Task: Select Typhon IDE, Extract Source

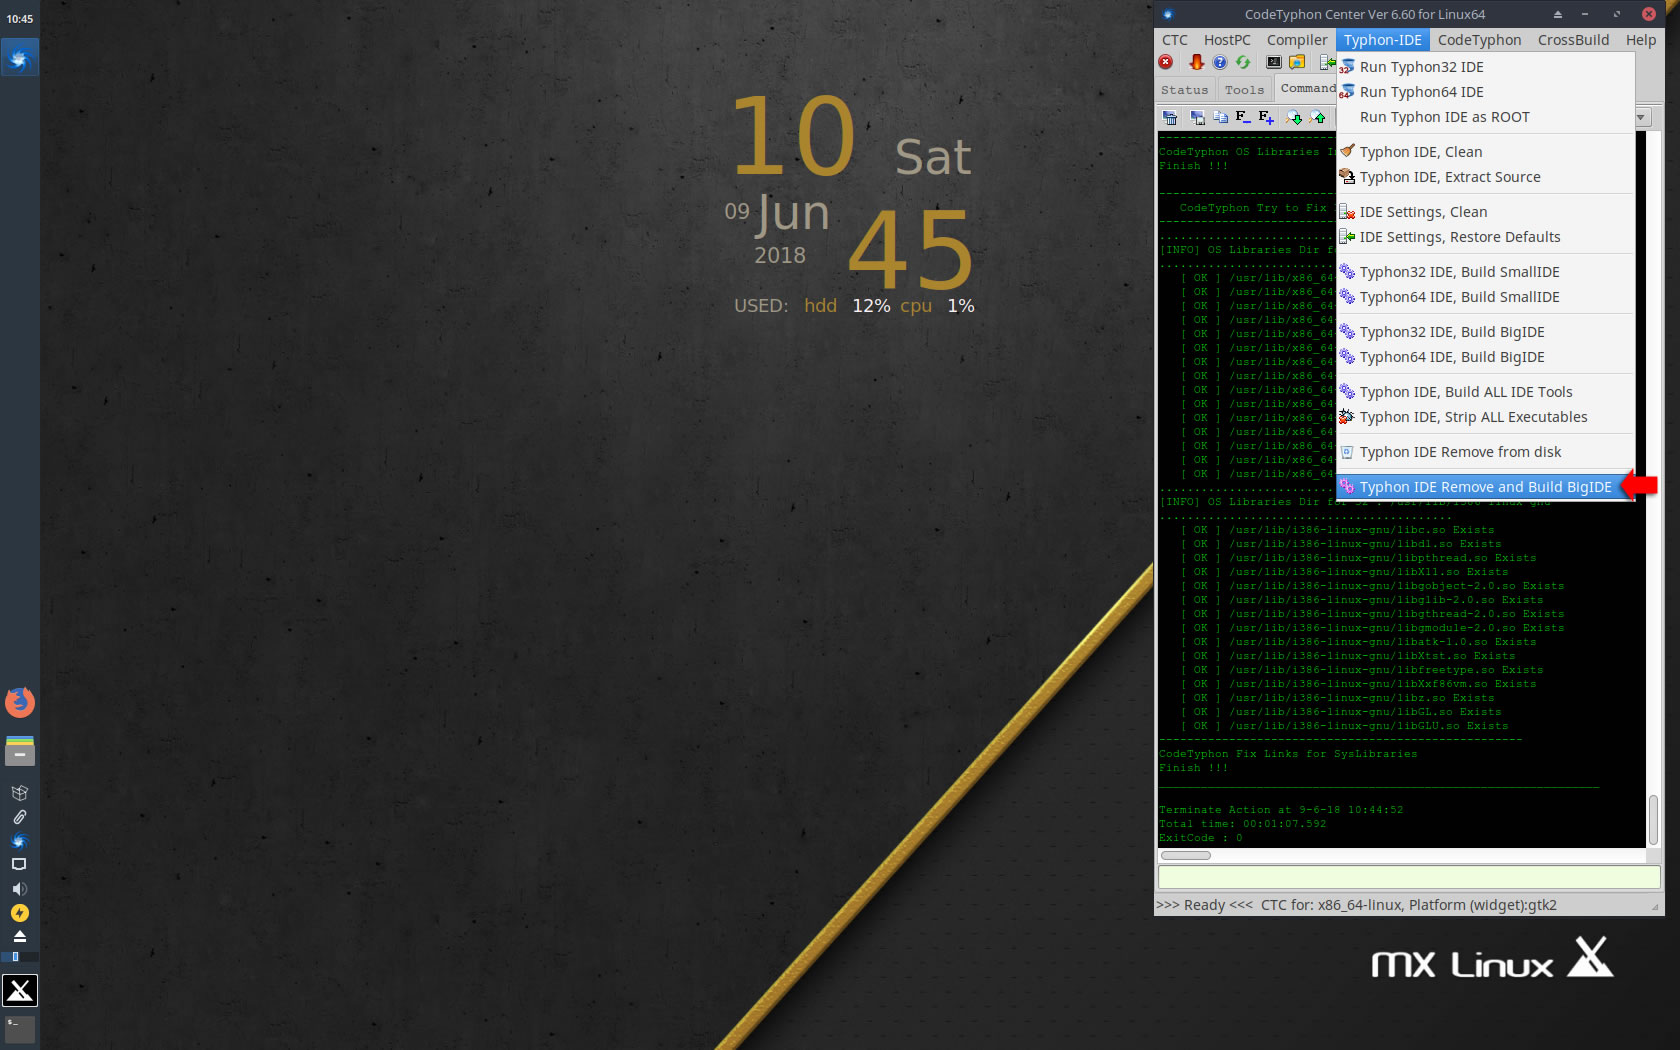Action: 1485,177
